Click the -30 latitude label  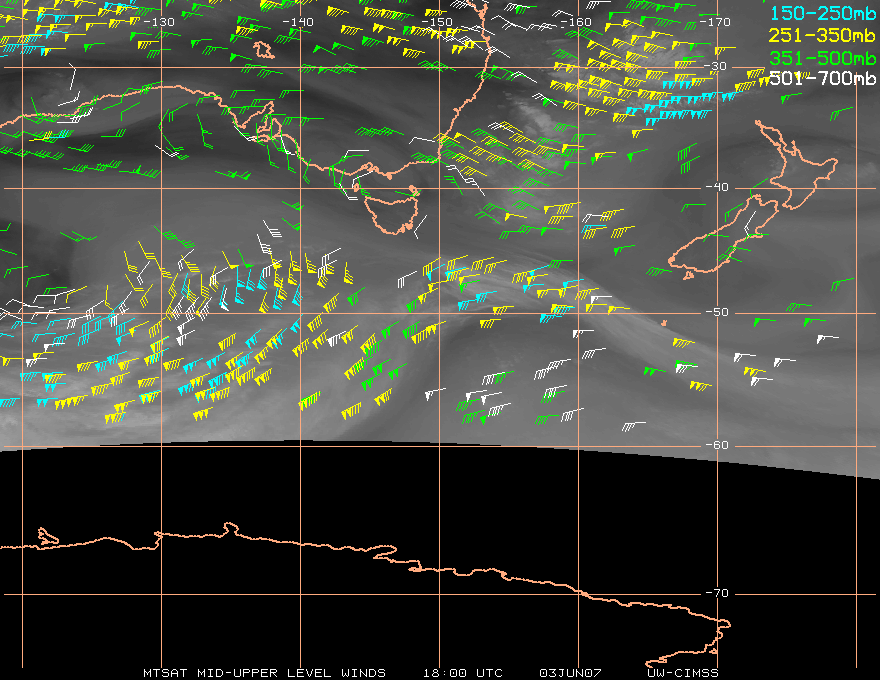(715, 66)
